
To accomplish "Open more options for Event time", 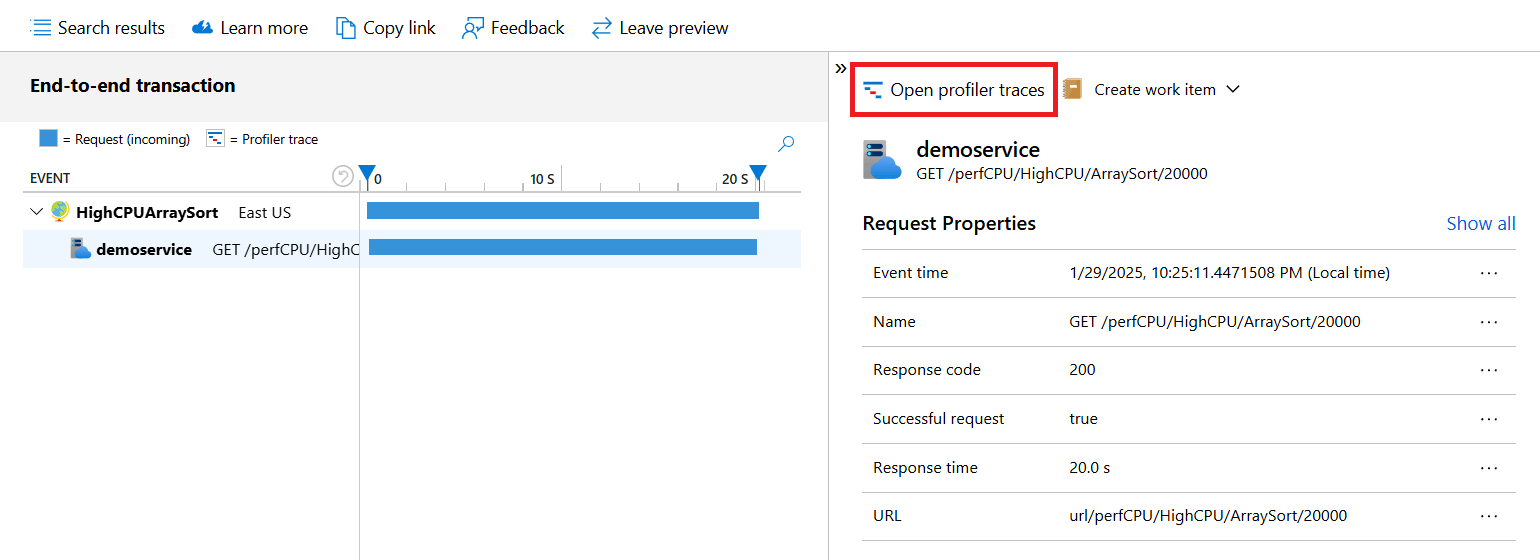I will [x=1489, y=273].
